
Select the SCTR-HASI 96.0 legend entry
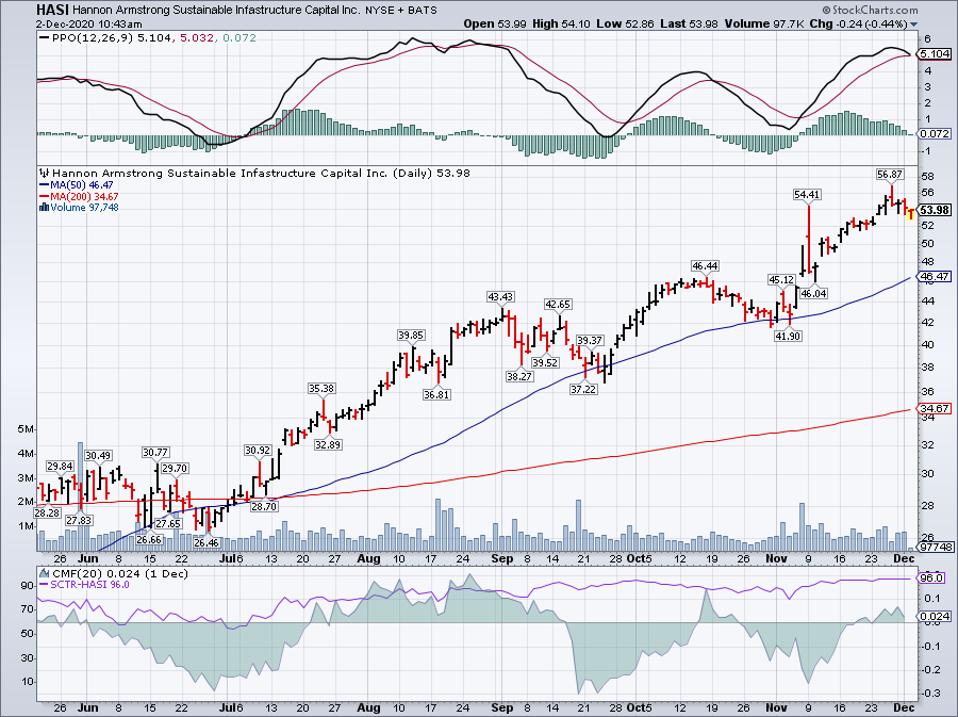pos(90,585)
